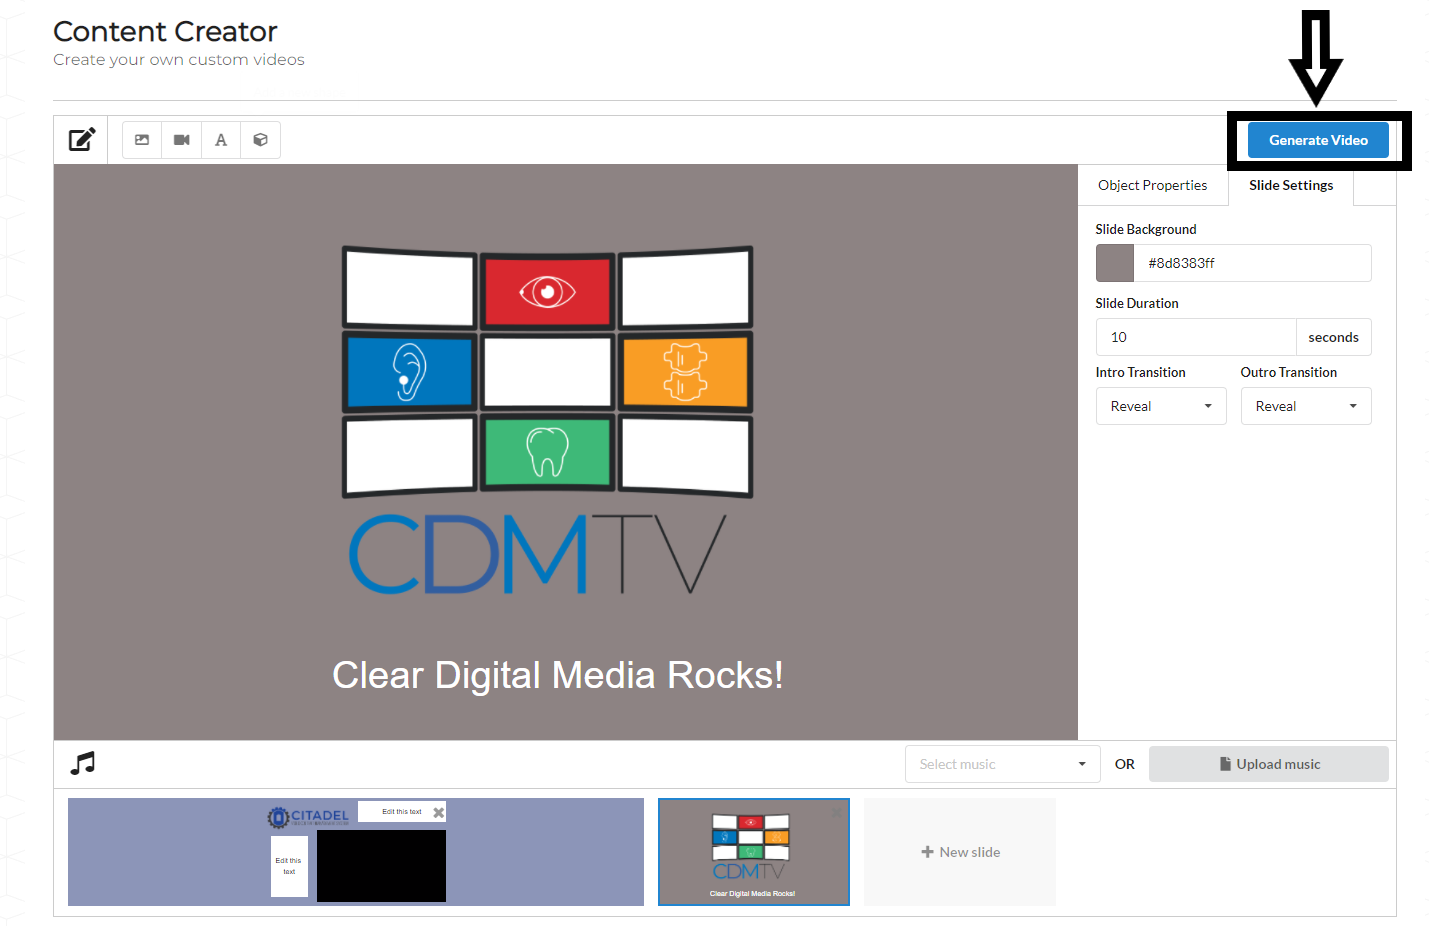The height and width of the screenshot is (926, 1429).
Task: Add a New slide
Action: tap(960, 852)
